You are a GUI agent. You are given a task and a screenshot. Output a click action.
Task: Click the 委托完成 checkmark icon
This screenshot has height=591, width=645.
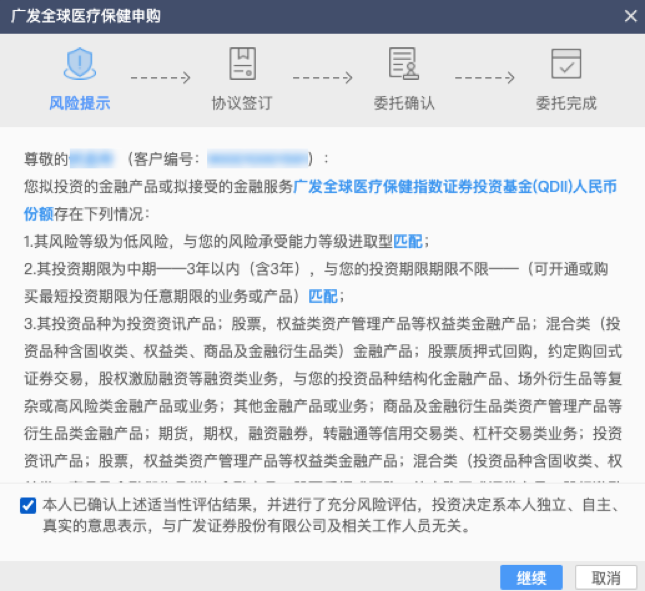[566, 64]
